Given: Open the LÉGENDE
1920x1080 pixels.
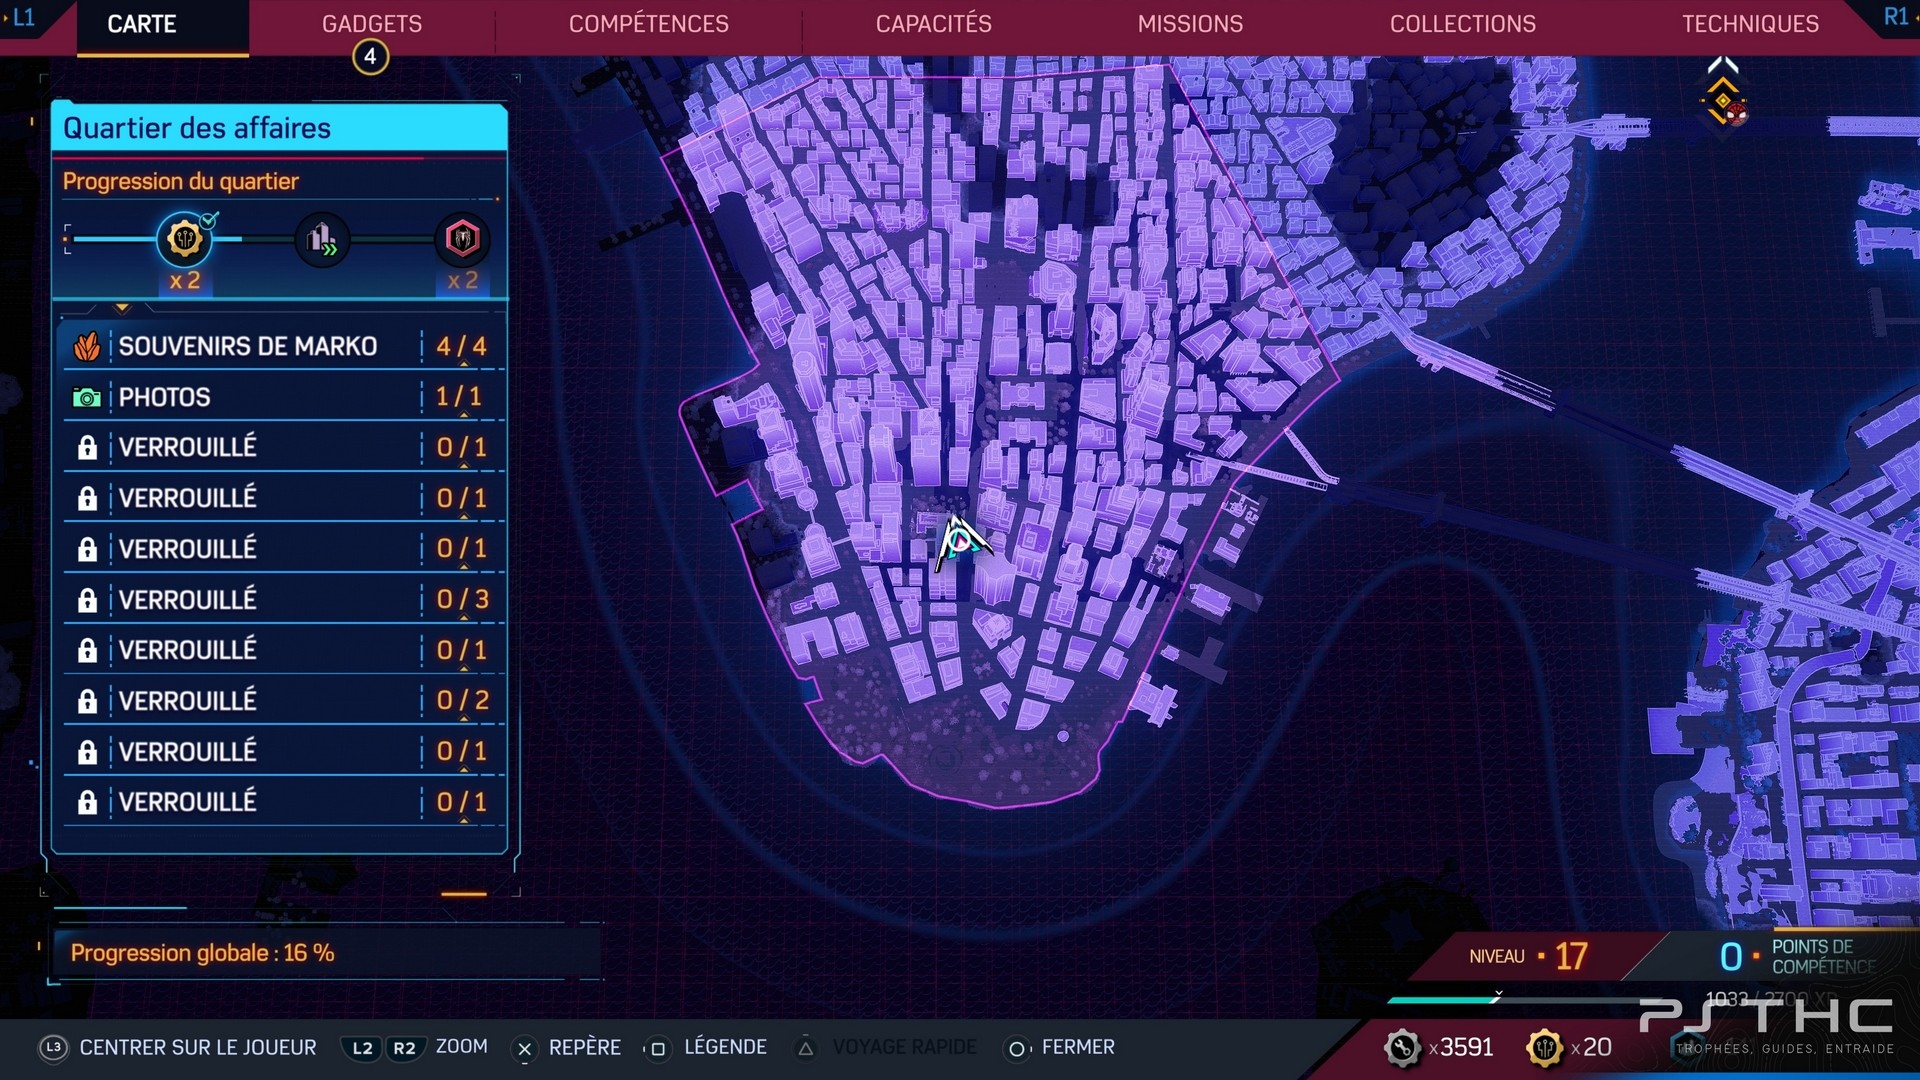Looking at the screenshot, I should tap(726, 1047).
